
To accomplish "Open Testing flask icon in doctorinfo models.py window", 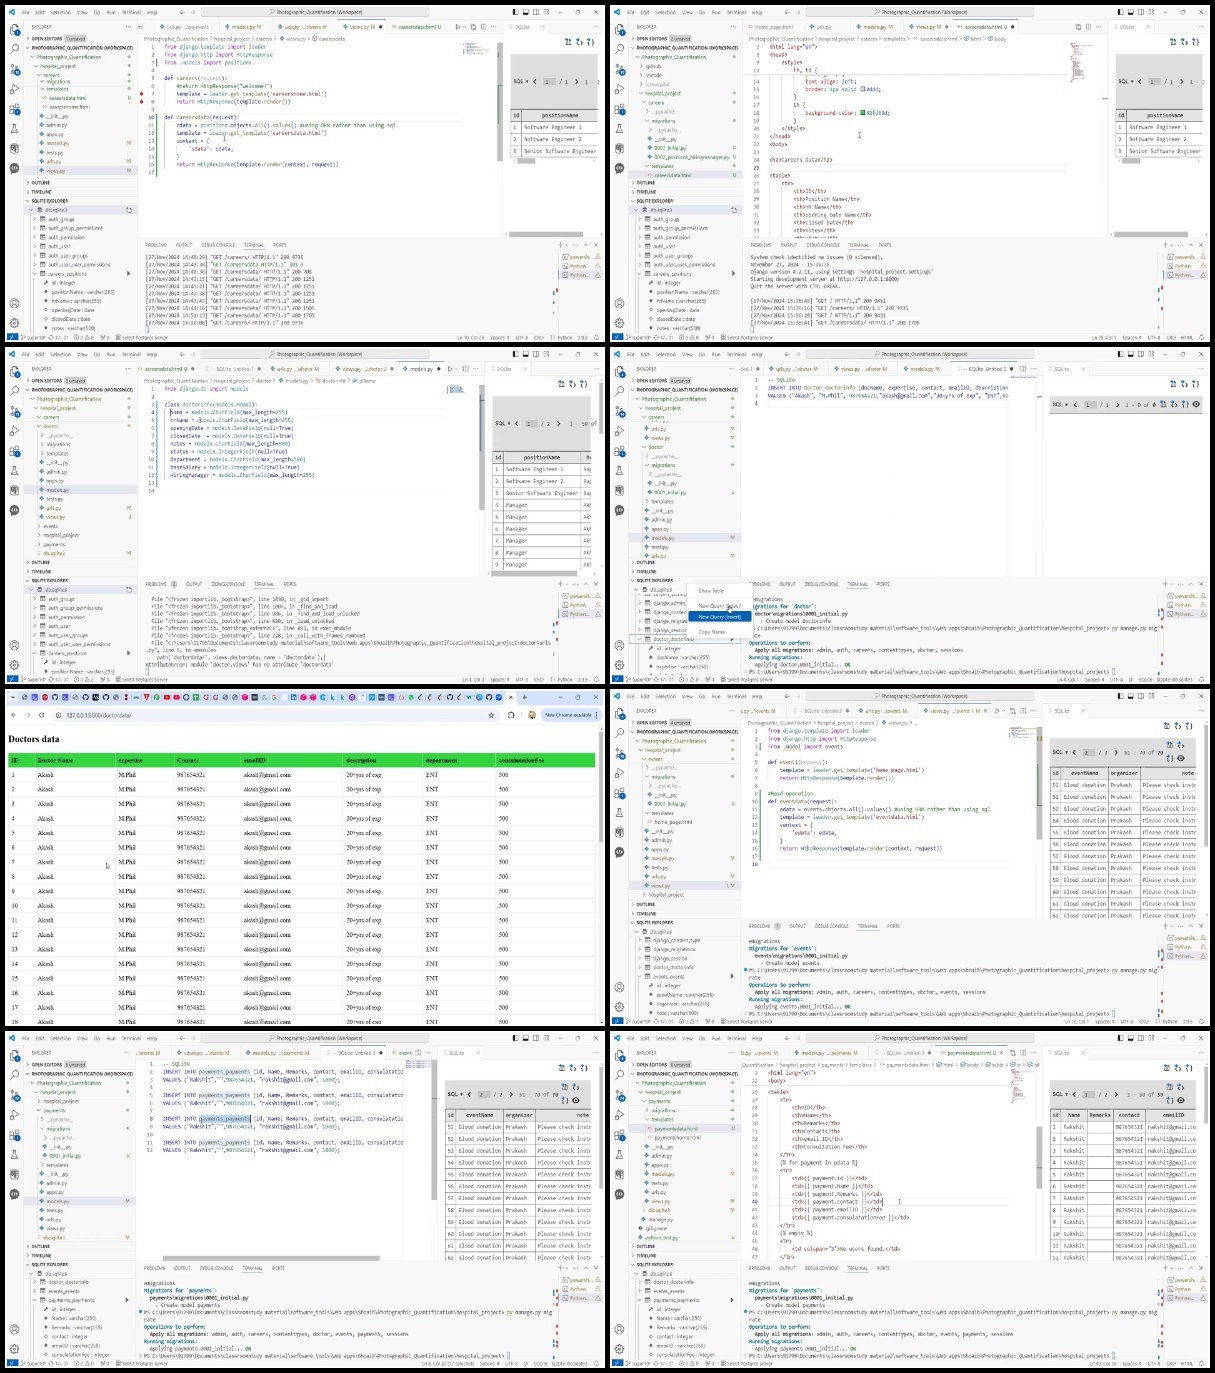I will (x=14, y=470).
